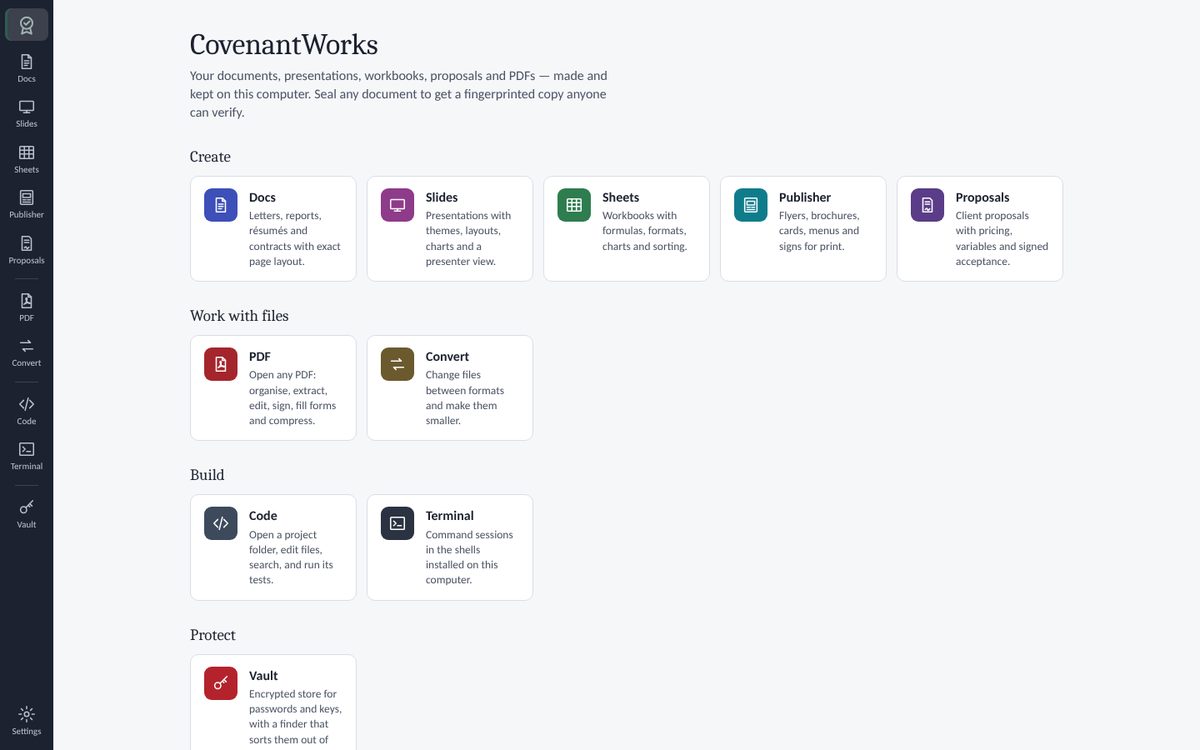Click the Vault card title
The height and width of the screenshot is (750, 1200).
263,675
